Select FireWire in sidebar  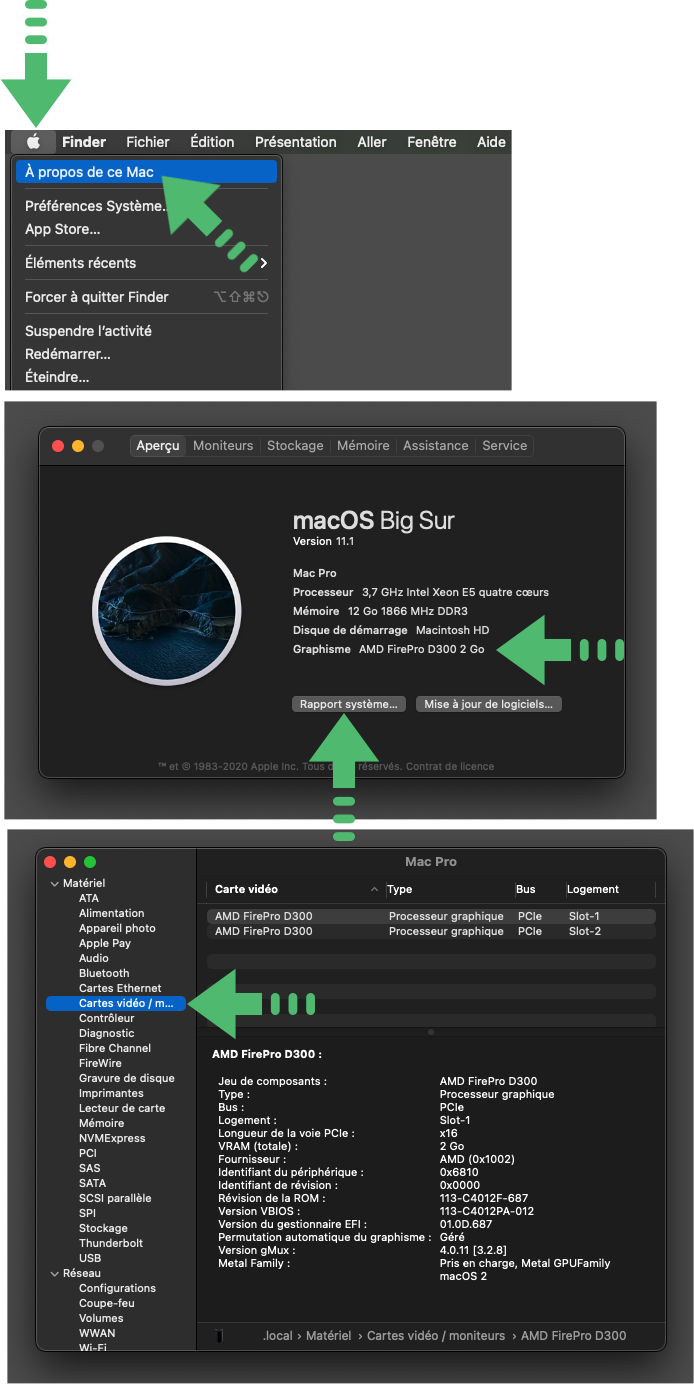tap(100, 1064)
